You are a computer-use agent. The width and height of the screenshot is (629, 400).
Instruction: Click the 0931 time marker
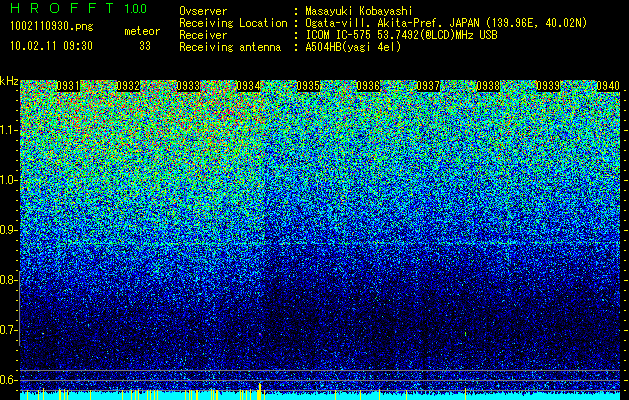[x=68, y=86]
